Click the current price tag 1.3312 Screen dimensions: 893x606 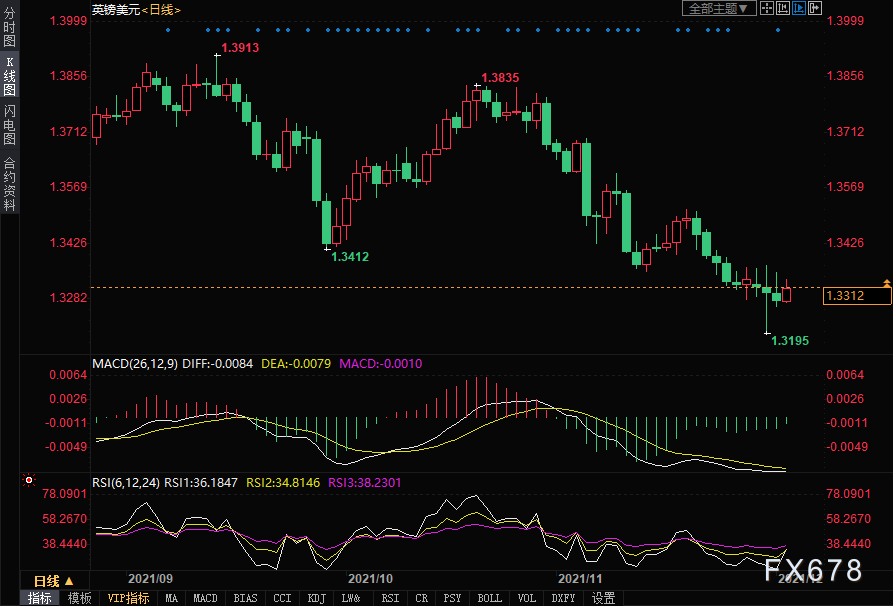857,296
